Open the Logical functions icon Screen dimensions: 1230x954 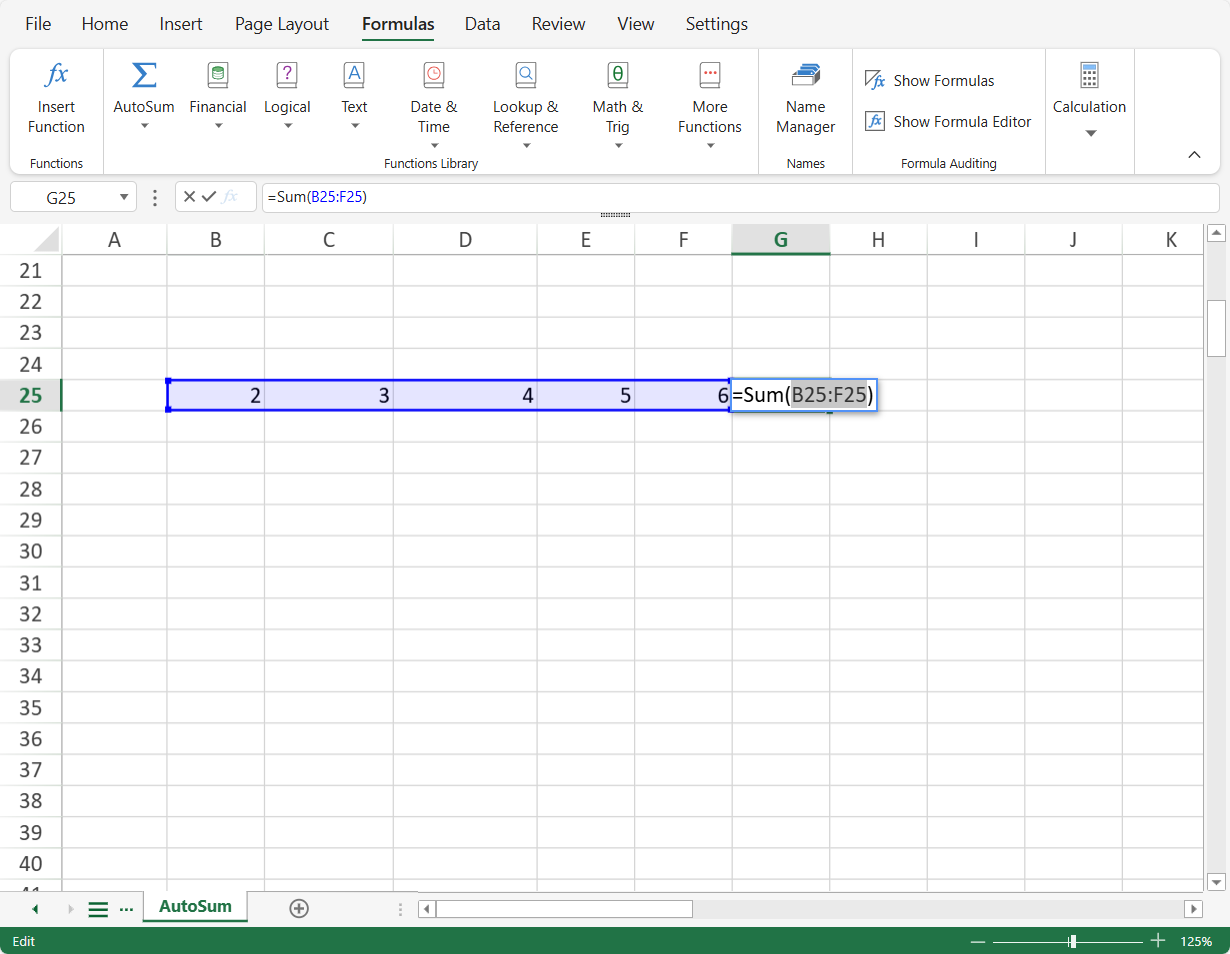coord(287,75)
